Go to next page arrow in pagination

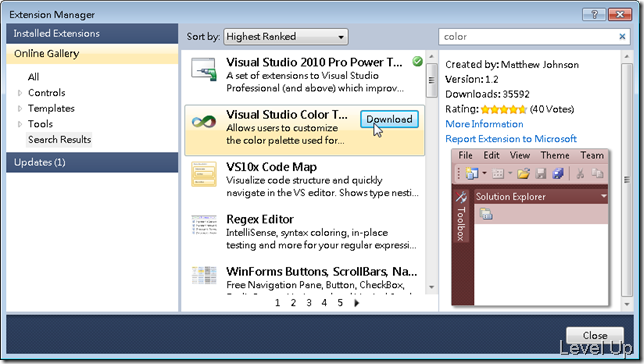pos(356,303)
